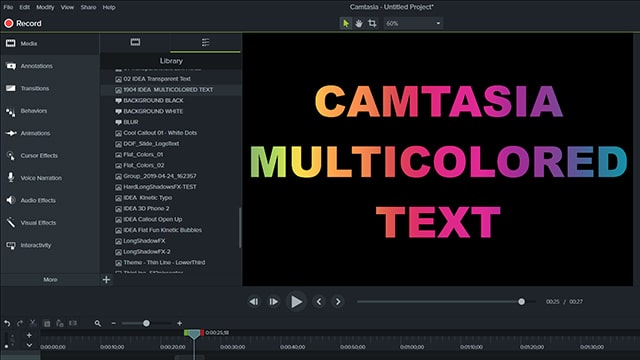The height and width of the screenshot is (360, 640).
Task: Select 'Theme - Thin Line - LowerThird'
Action: coord(171,263)
